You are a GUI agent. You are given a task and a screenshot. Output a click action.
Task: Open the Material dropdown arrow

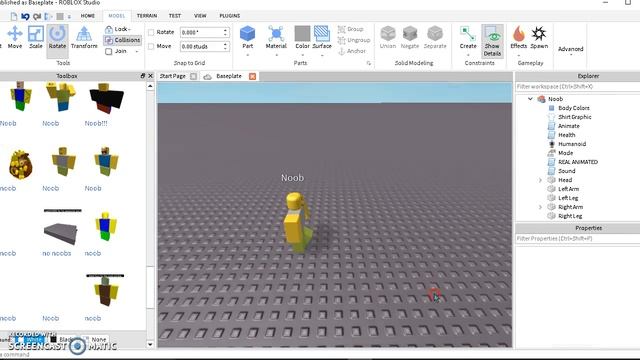[x=276, y=55]
